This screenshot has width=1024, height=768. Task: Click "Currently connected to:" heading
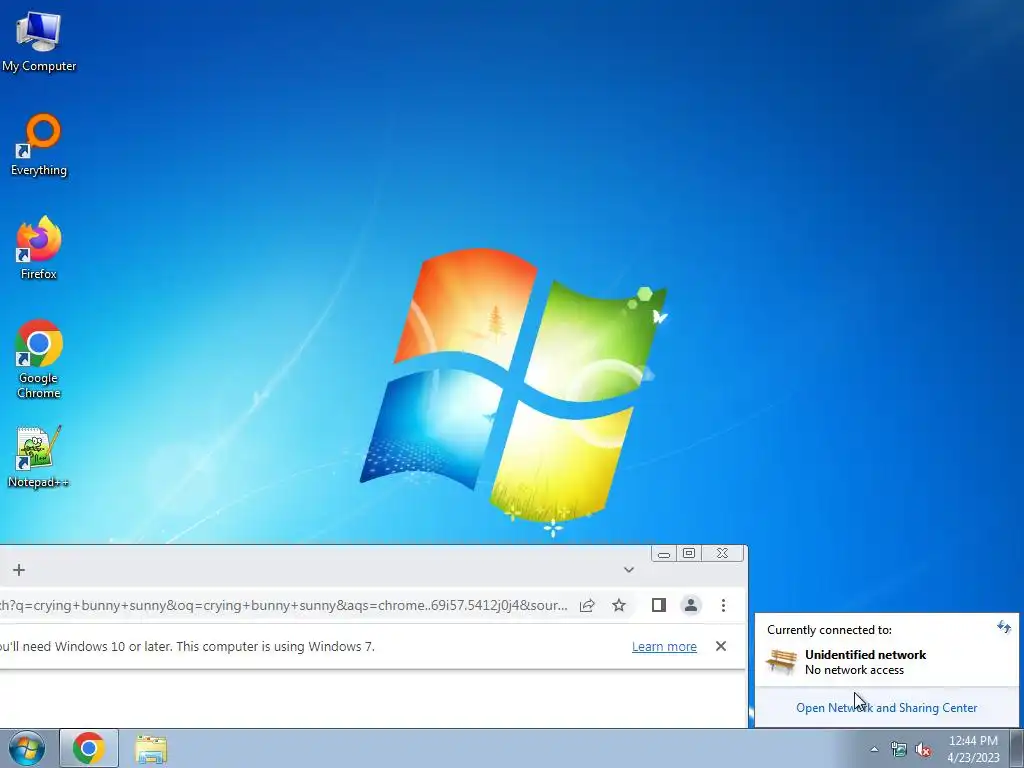829,630
